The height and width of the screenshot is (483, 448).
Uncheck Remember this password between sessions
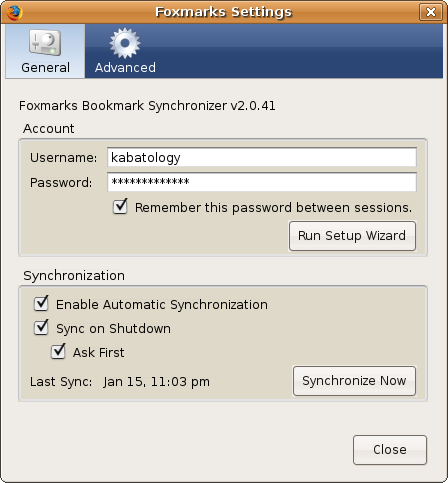(x=120, y=207)
